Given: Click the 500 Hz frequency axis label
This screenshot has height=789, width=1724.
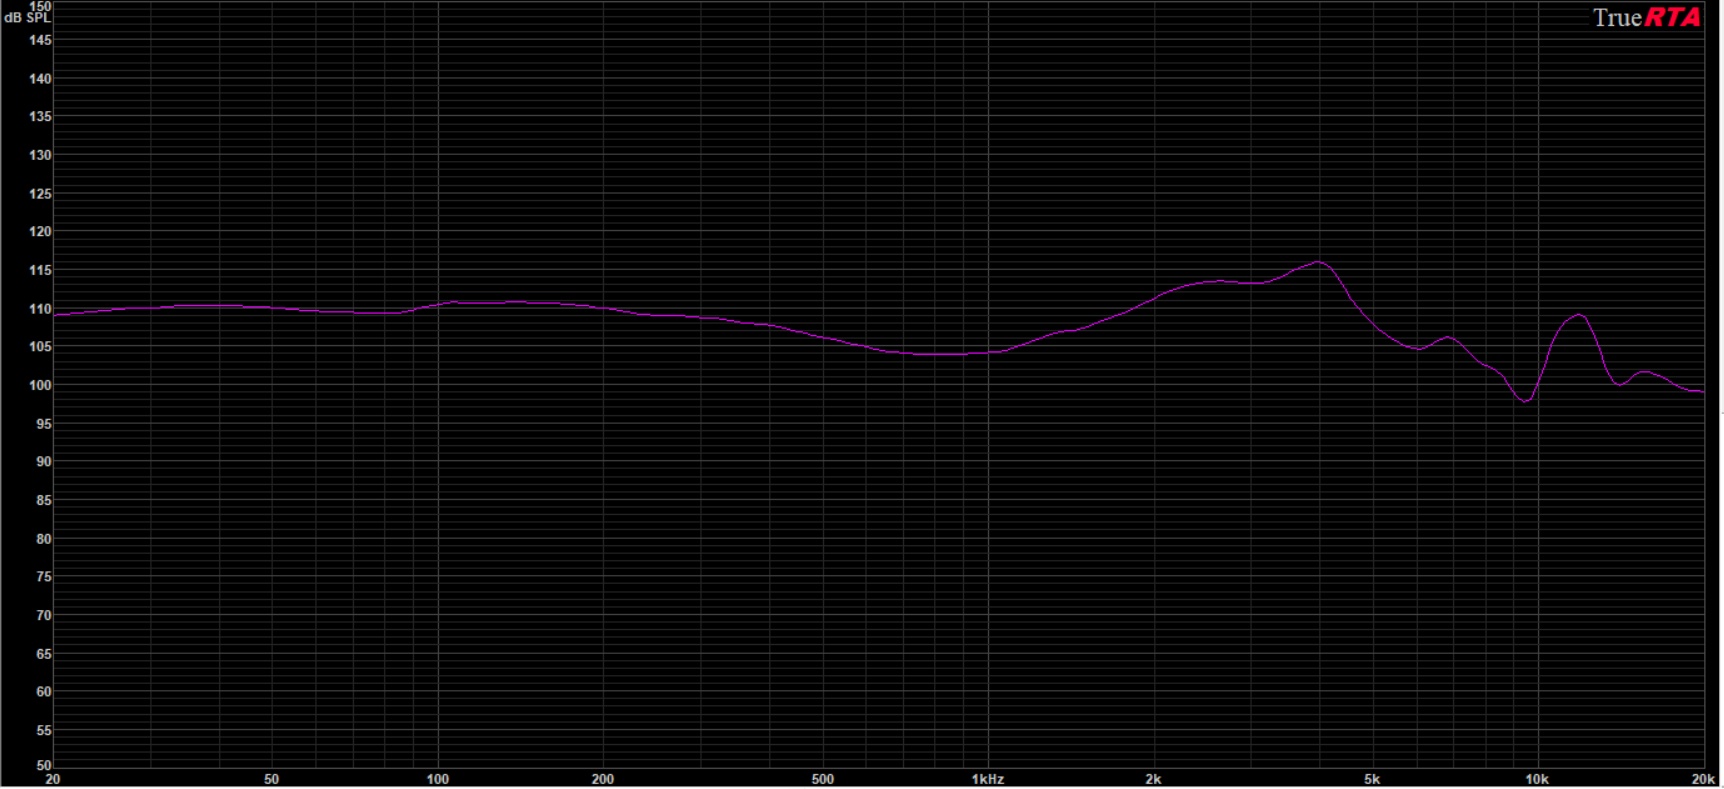Looking at the screenshot, I should (x=822, y=779).
